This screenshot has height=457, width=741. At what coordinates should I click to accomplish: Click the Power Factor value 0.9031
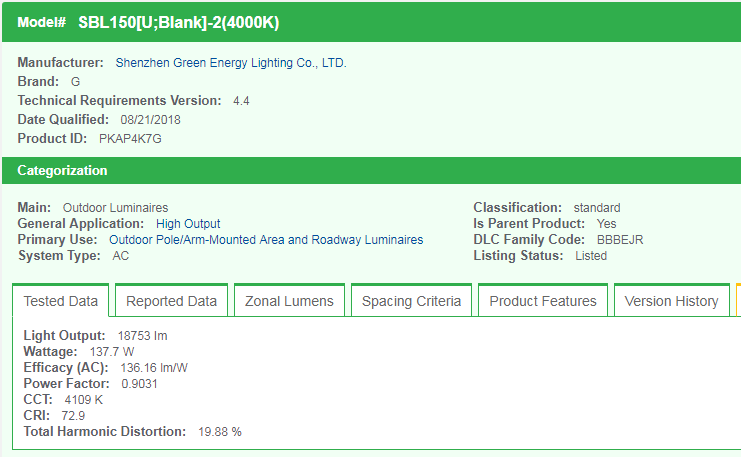(x=139, y=384)
